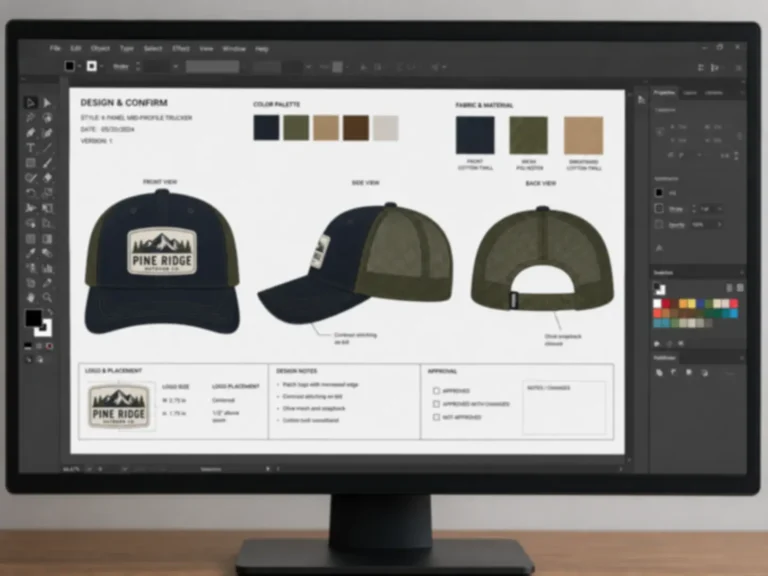The width and height of the screenshot is (768, 576).
Task: Activate the Line Segment tool
Action: coord(47,148)
